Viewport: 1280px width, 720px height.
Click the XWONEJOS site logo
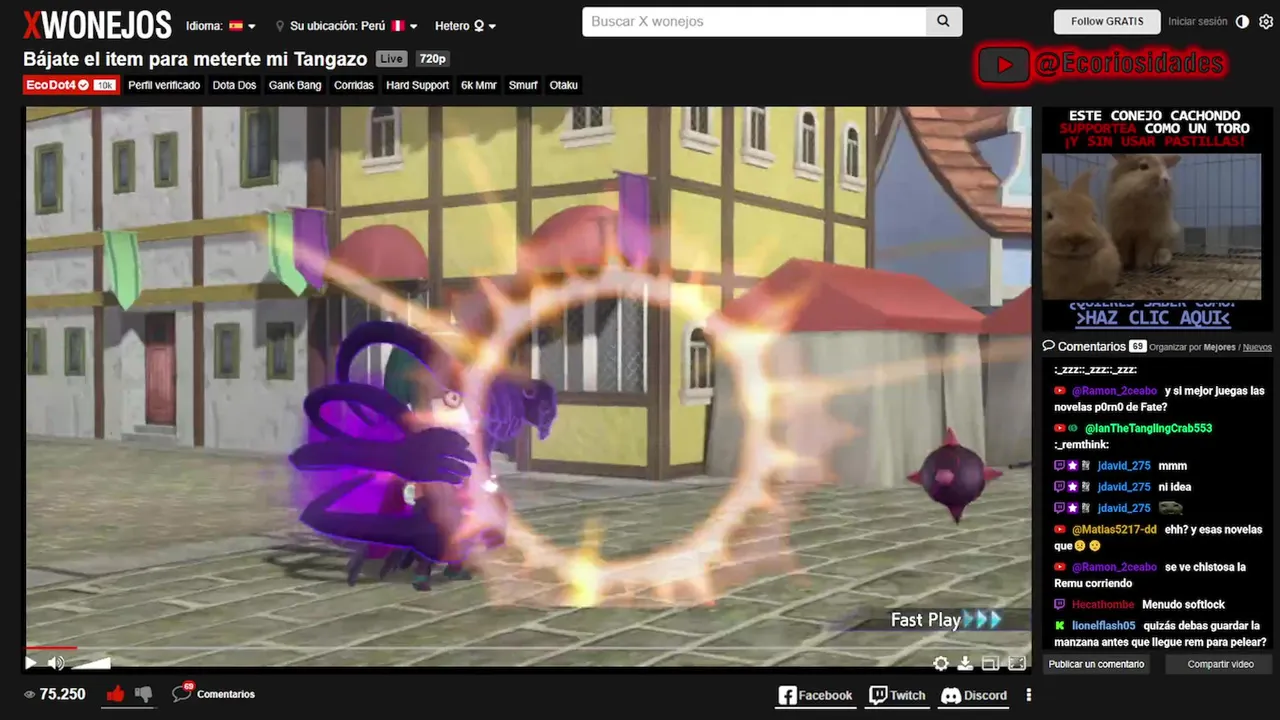coord(97,23)
